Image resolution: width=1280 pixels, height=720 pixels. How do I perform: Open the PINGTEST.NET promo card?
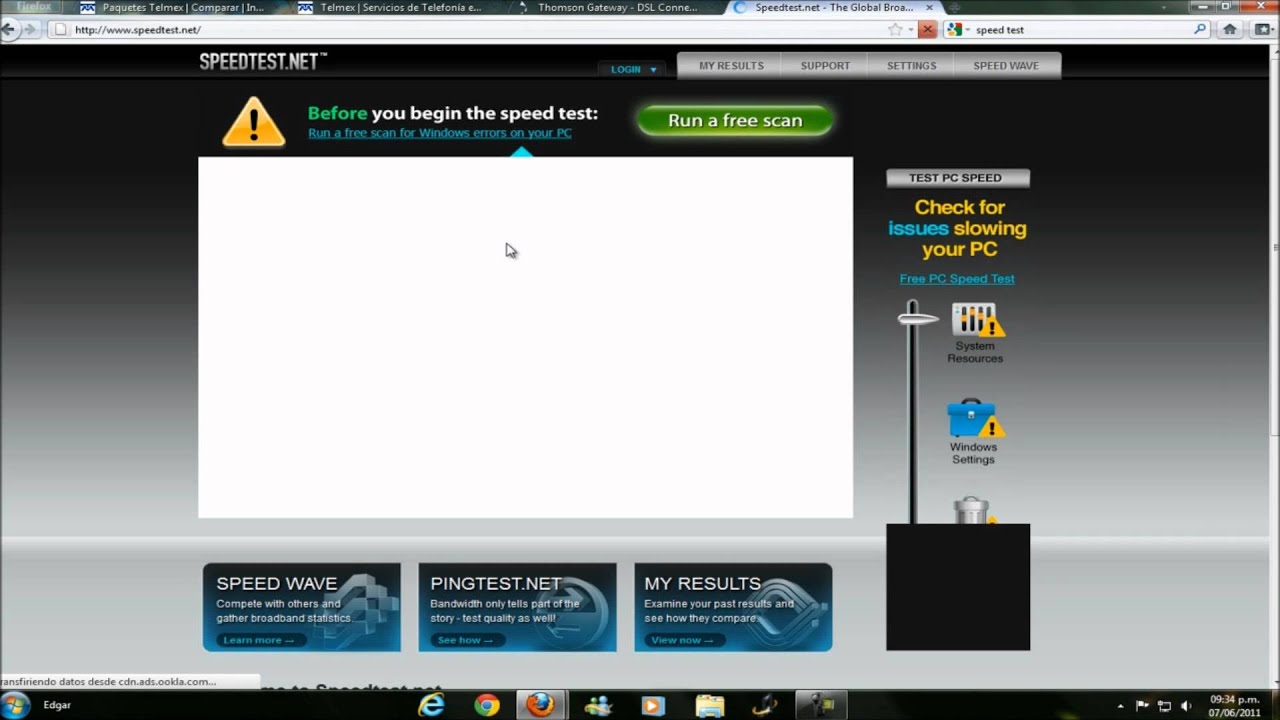click(517, 607)
